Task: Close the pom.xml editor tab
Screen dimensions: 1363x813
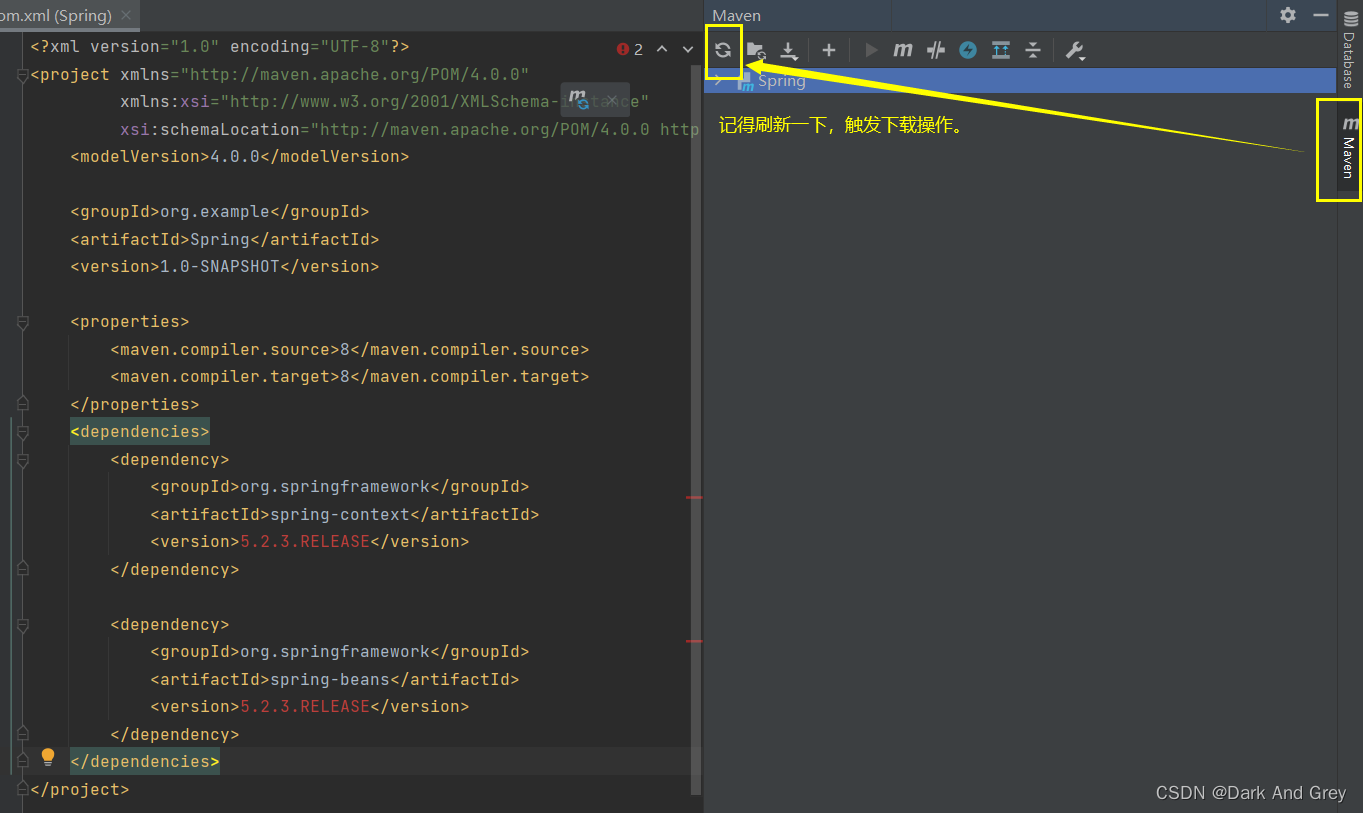Action: (125, 16)
